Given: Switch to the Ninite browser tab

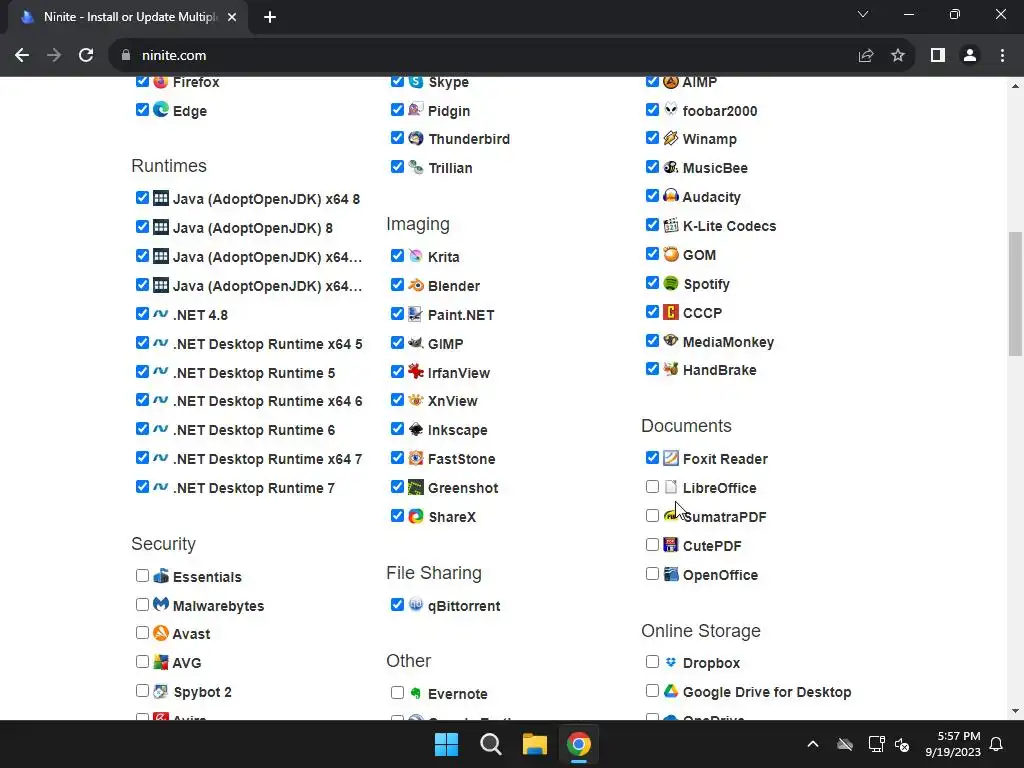Looking at the screenshot, I should [x=127, y=17].
